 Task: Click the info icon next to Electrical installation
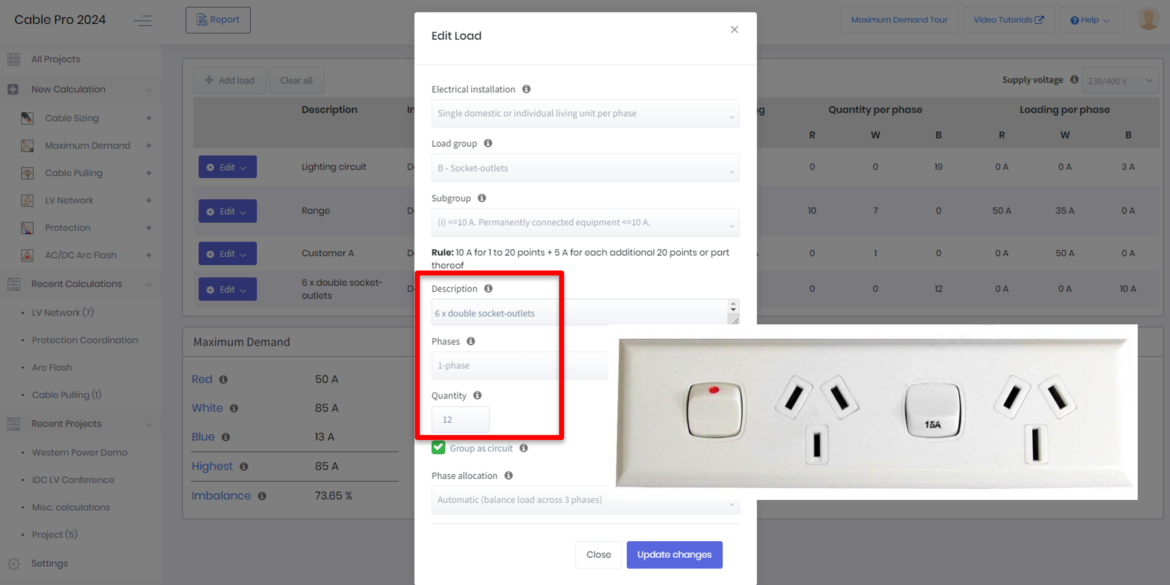(x=526, y=89)
